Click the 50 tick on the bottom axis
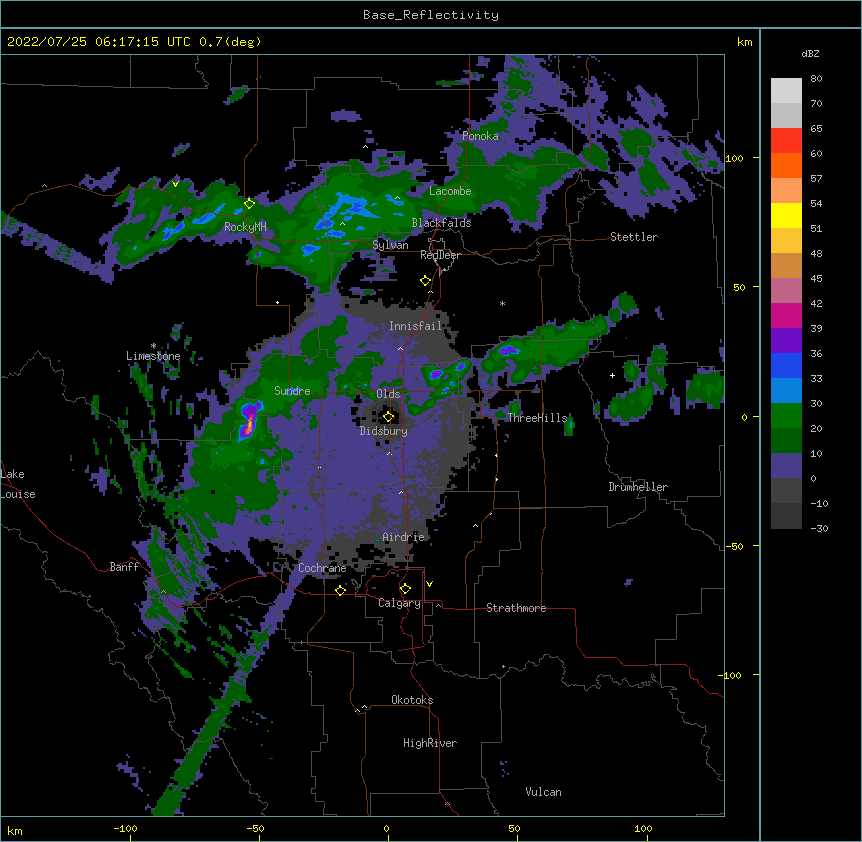 [514, 828]
